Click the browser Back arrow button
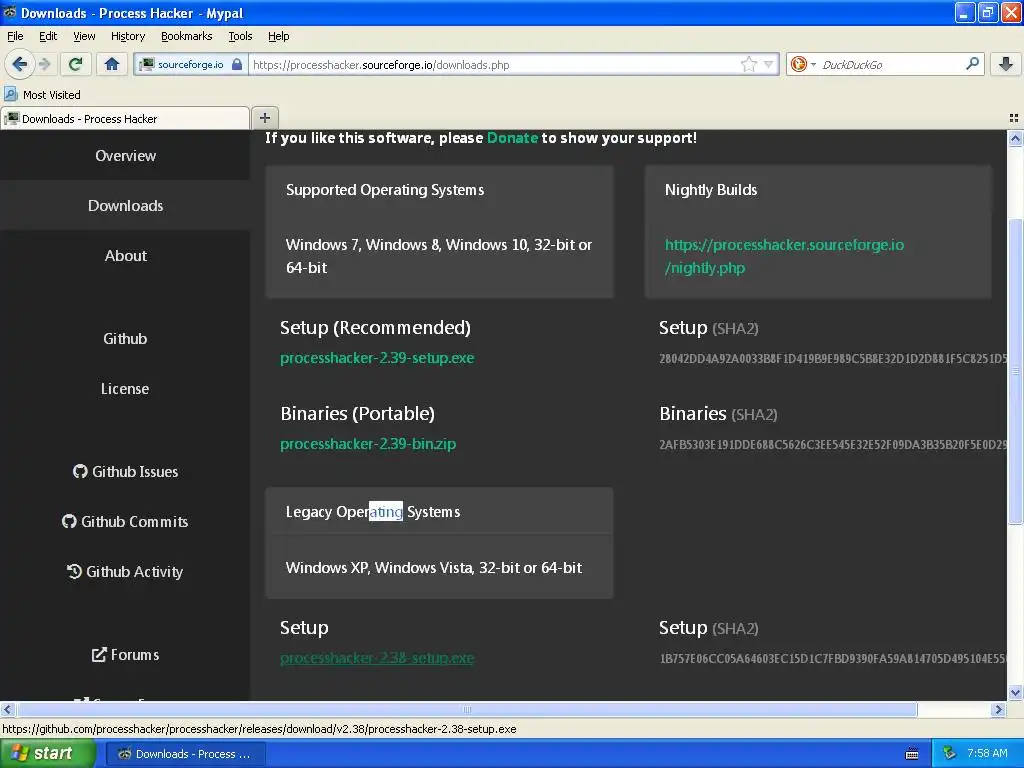Screen dimensions: 1024x768 coord(19,64)
